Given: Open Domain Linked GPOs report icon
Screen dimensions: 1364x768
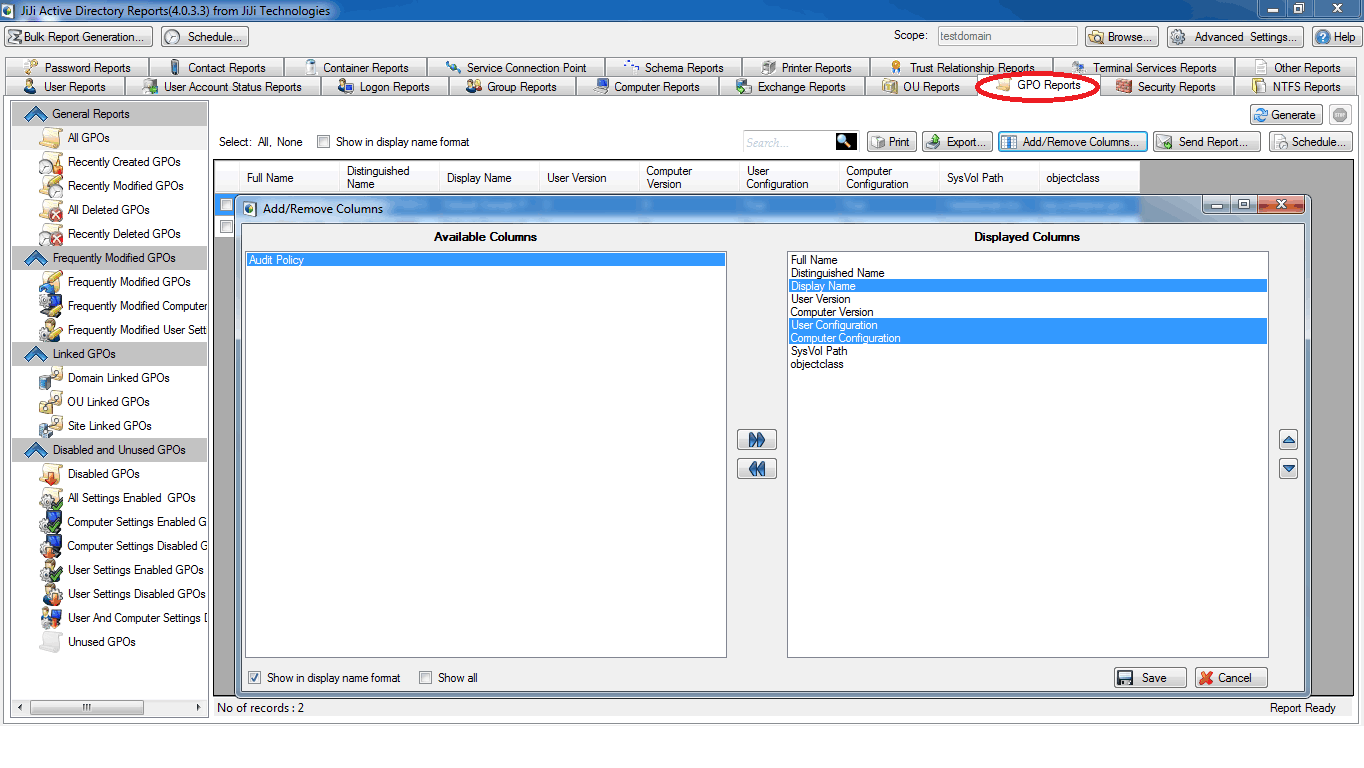Looking at the screenshot, I should tap(51, 378).
